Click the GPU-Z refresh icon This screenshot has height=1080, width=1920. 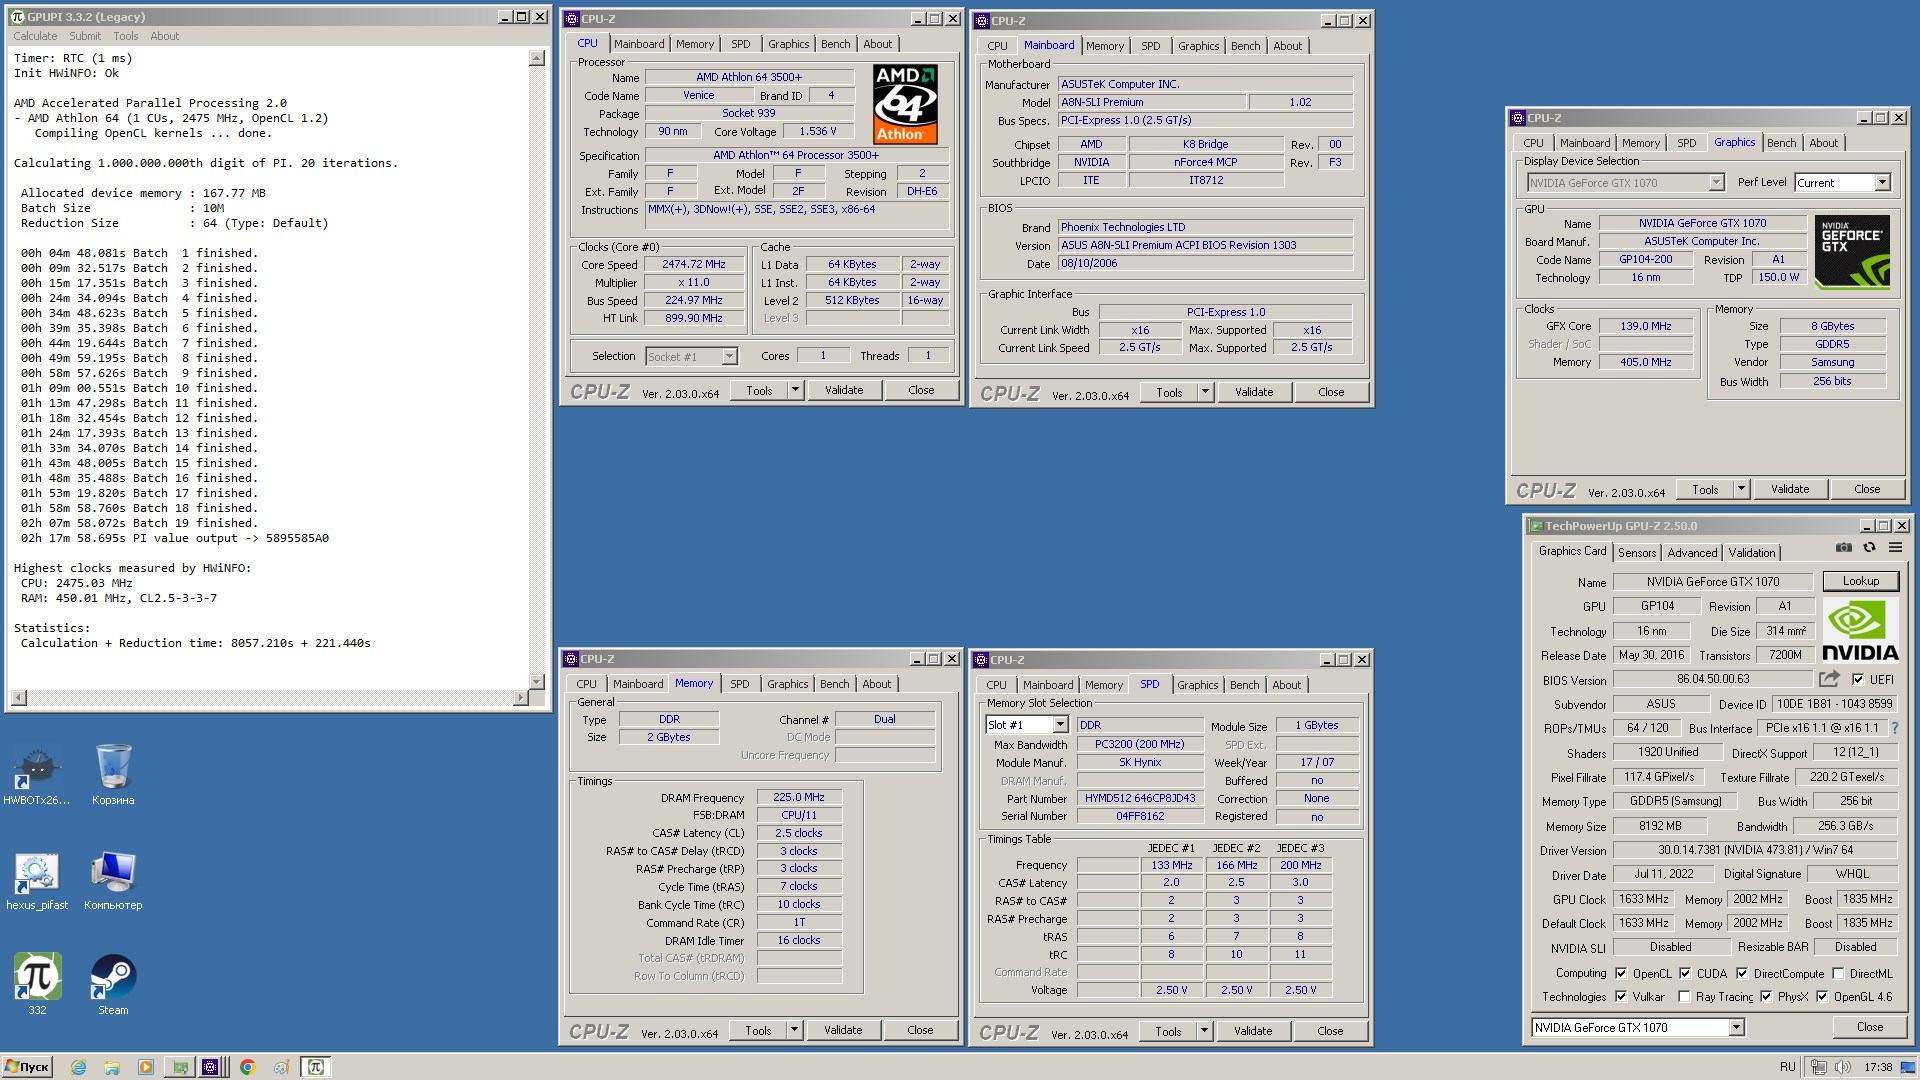(x=1869, y=548)
